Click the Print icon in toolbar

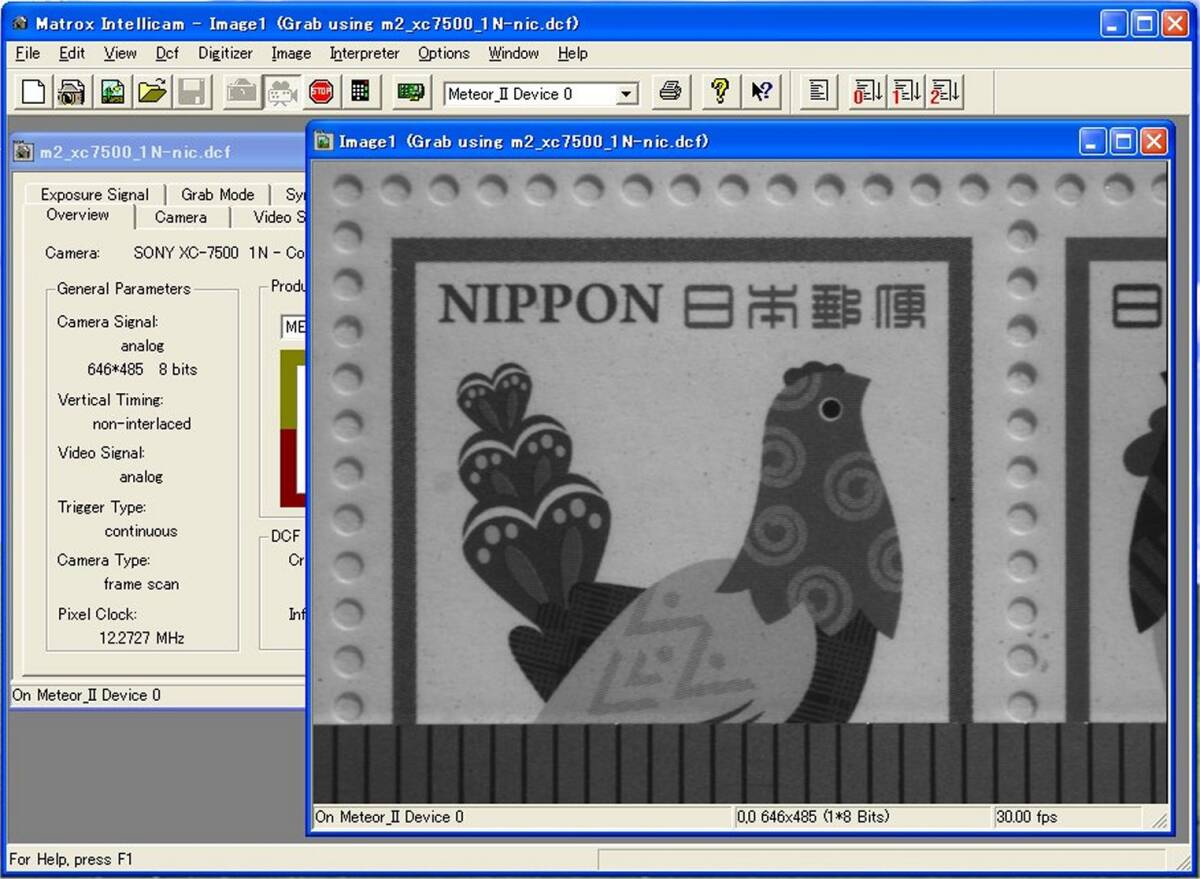[x=671, y=93]
